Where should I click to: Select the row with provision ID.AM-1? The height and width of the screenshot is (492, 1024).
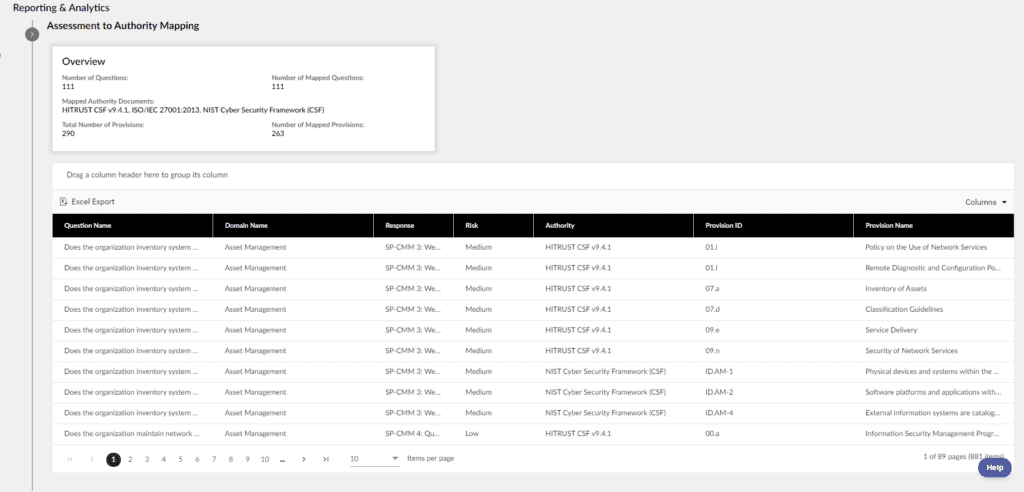[x=719, y=371]
